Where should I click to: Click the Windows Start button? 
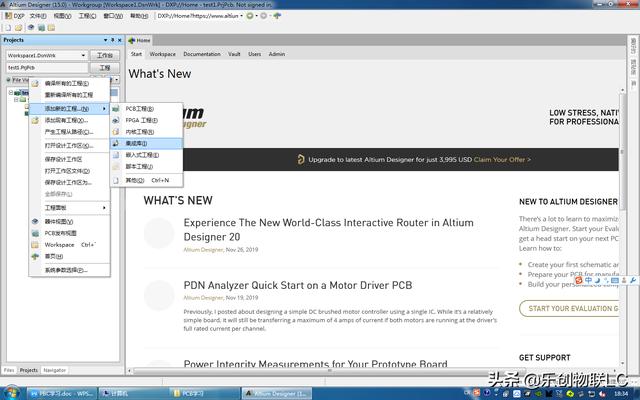(11, 393)
